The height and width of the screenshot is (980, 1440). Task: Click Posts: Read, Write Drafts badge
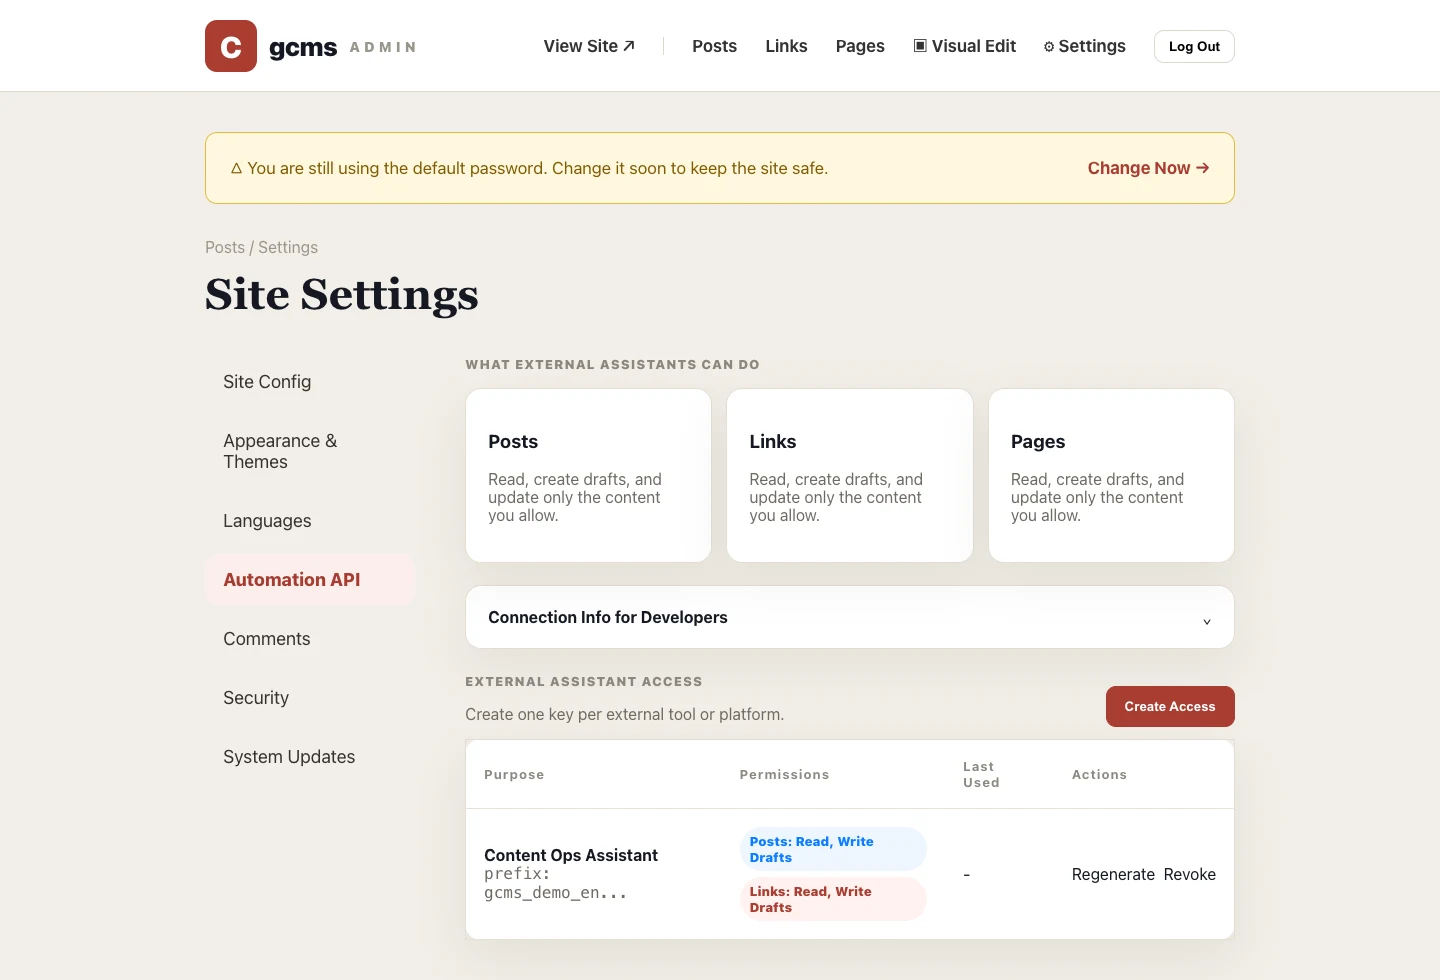(x=833, y=849)
